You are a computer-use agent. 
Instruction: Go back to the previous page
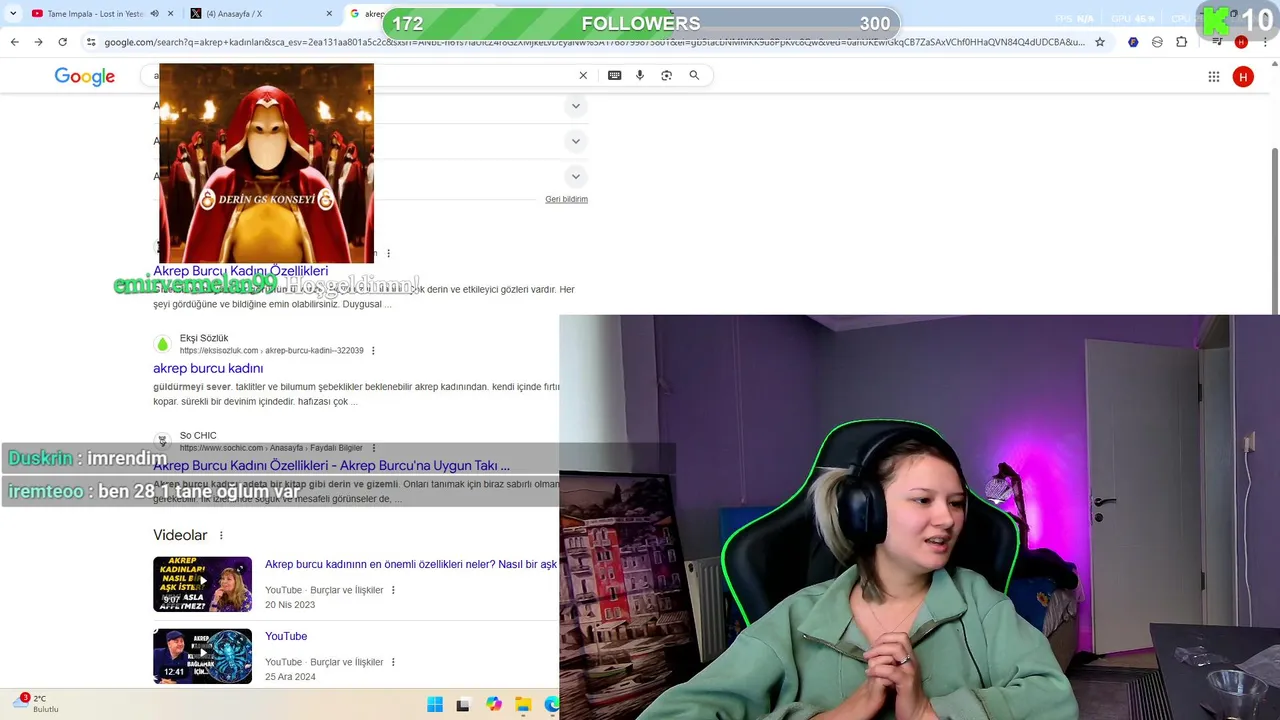(x=14, y=42)
